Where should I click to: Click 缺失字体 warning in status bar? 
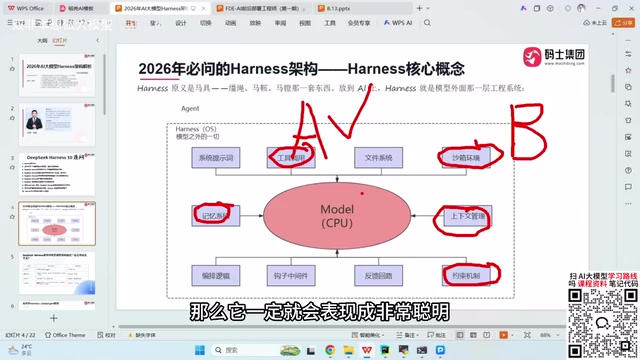click(x=142, y=335)
